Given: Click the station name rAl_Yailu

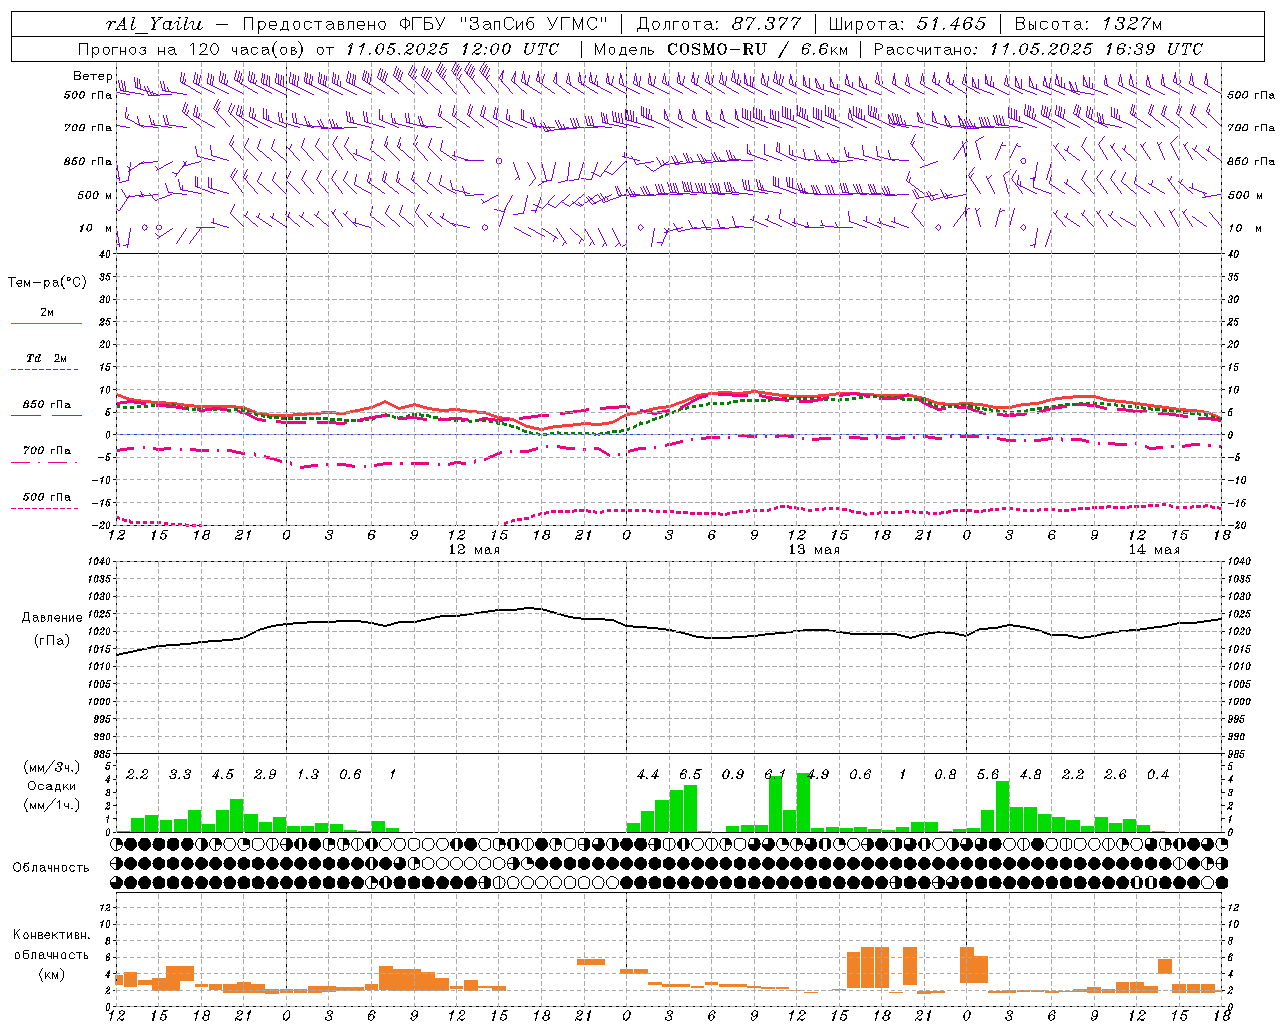Looking at the screenshot, I should (154, 24).
